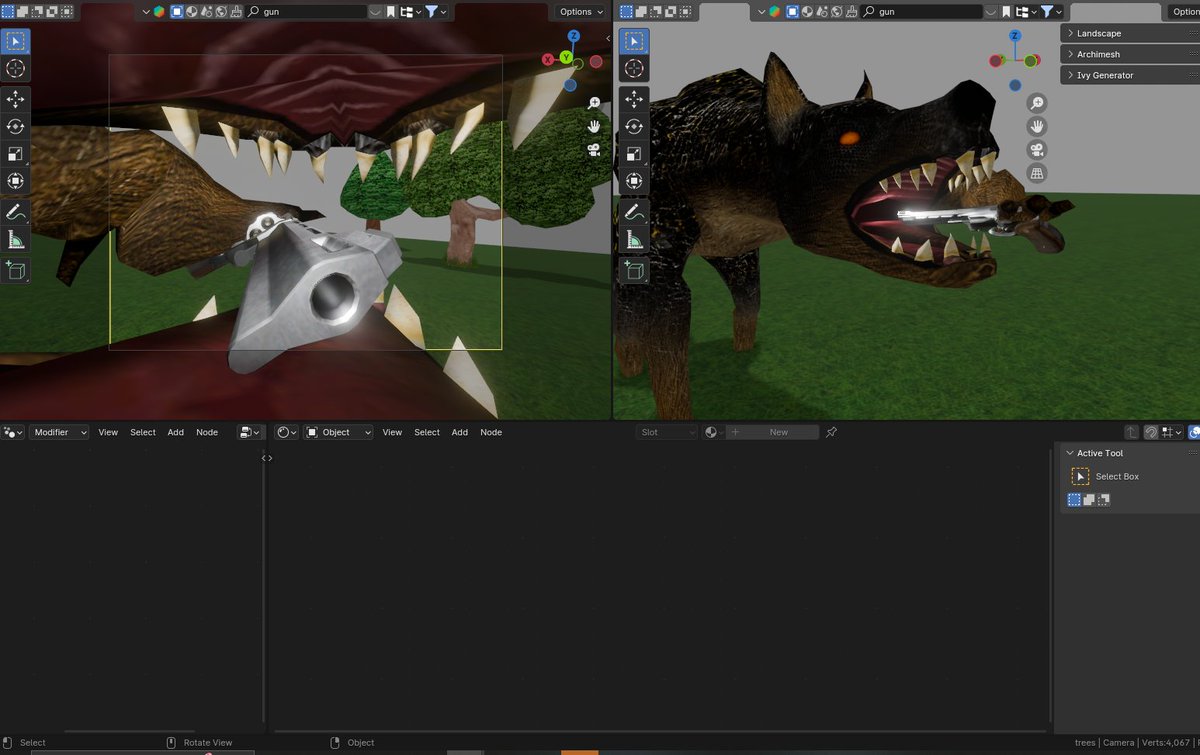The image size is (1200, 755).
Task: Activate the Cursor tool in right viewport
Action: coord(633,68)
